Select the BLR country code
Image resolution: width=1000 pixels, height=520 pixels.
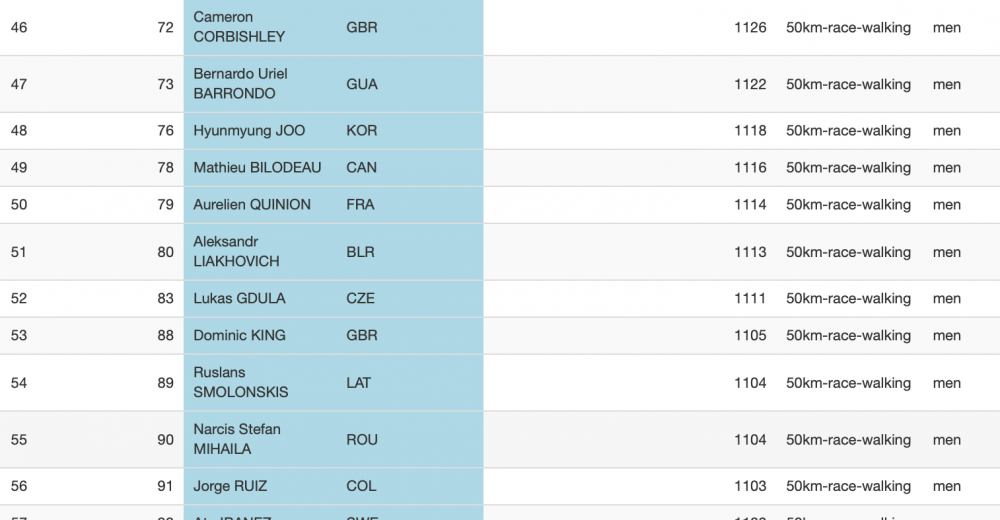click(x=361, y=253)
